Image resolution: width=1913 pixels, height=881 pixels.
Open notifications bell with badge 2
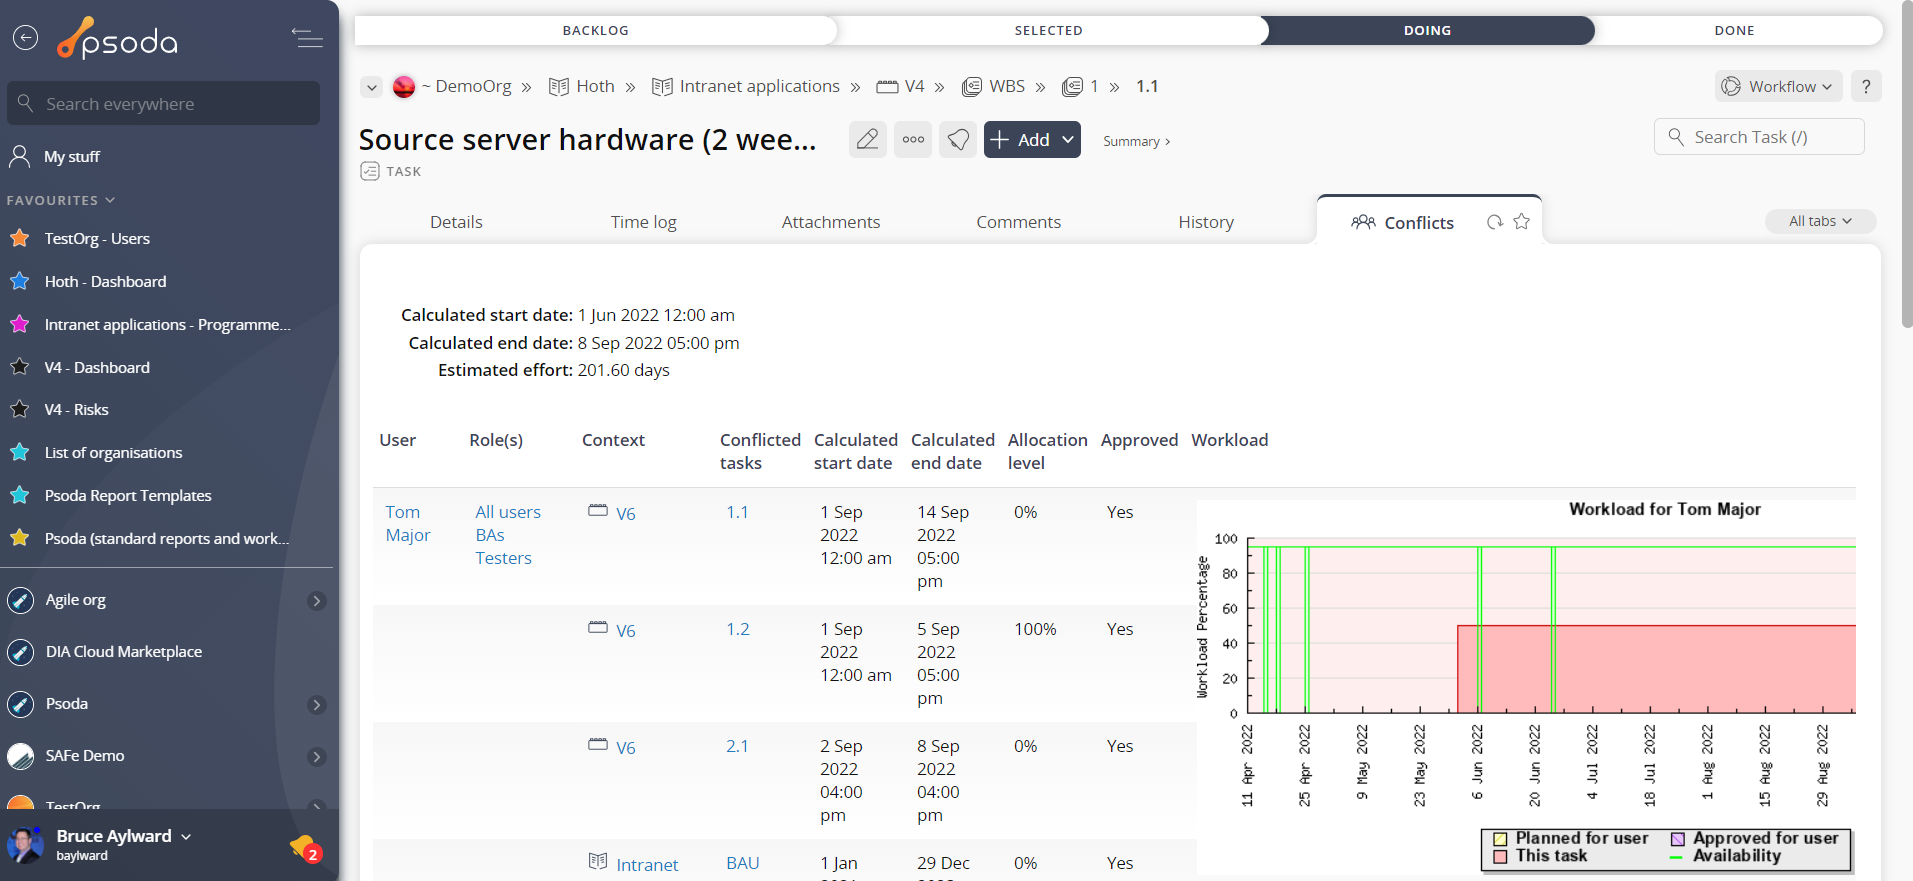click(304, 848)
